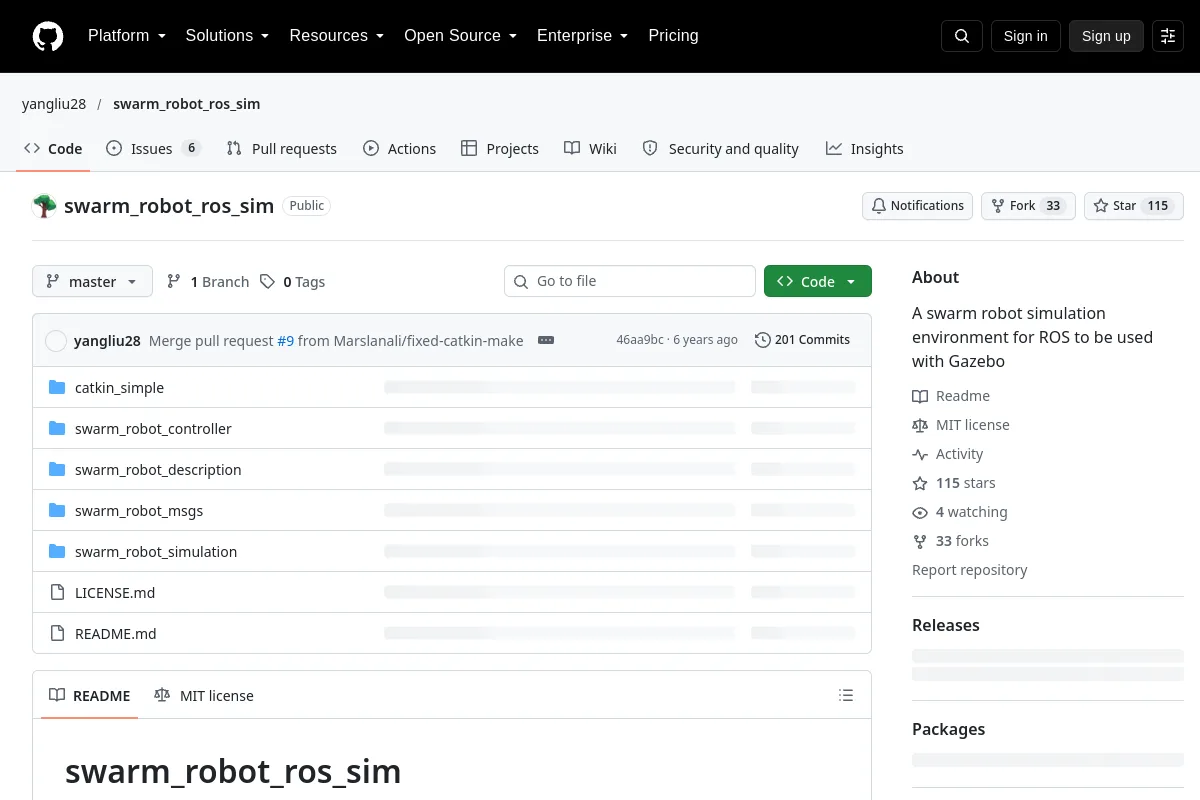The height and width of the screenshot is (800, 1200).
Task: Click the Star 115 button
Action: point(1134,206)
